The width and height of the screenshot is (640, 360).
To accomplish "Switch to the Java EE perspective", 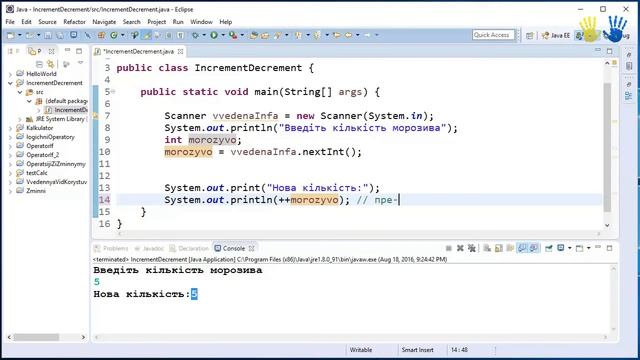I will [556, 36].
